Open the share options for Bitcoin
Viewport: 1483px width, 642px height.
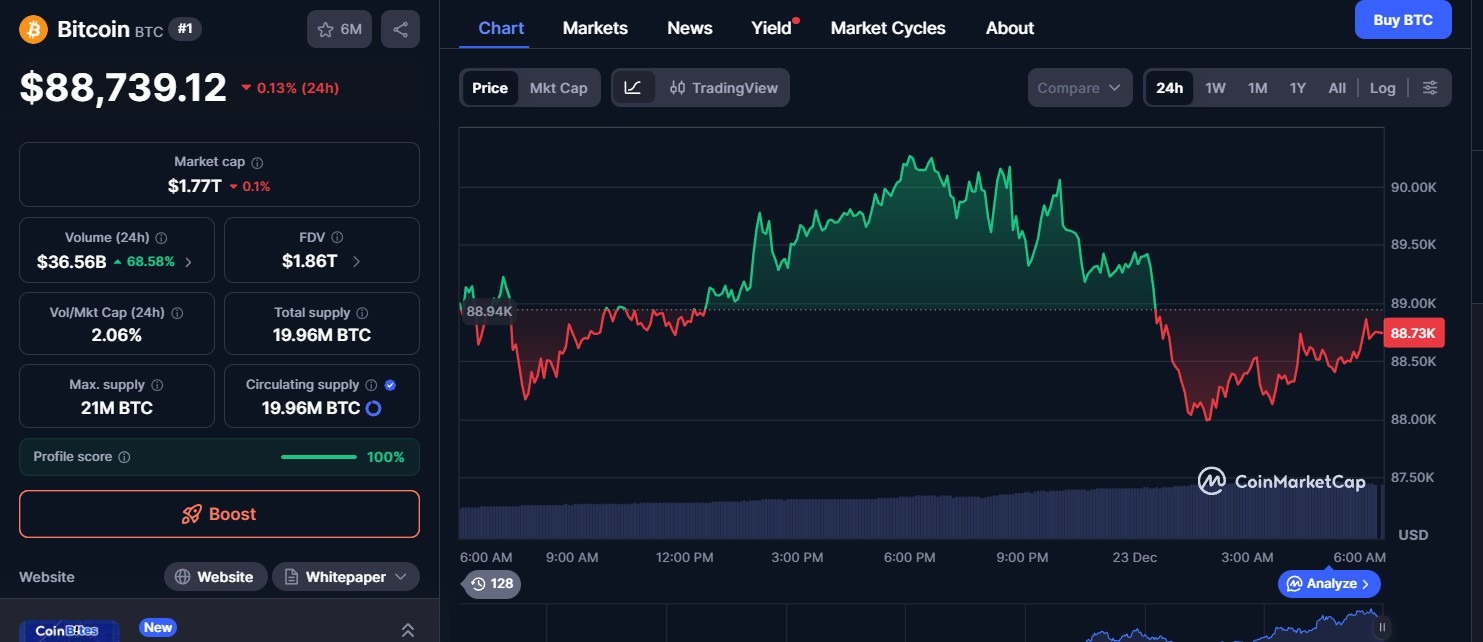pyautogui.click(x=400, y=29)
